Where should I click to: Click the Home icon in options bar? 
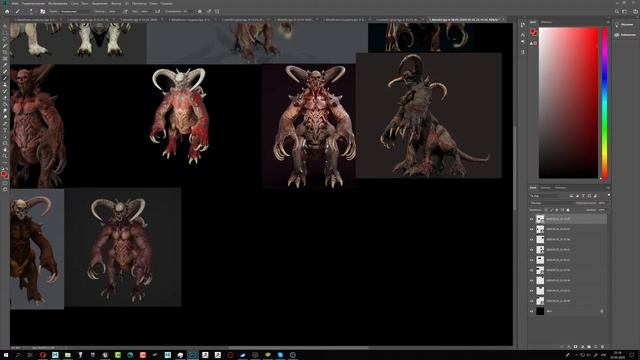[7, 11]
